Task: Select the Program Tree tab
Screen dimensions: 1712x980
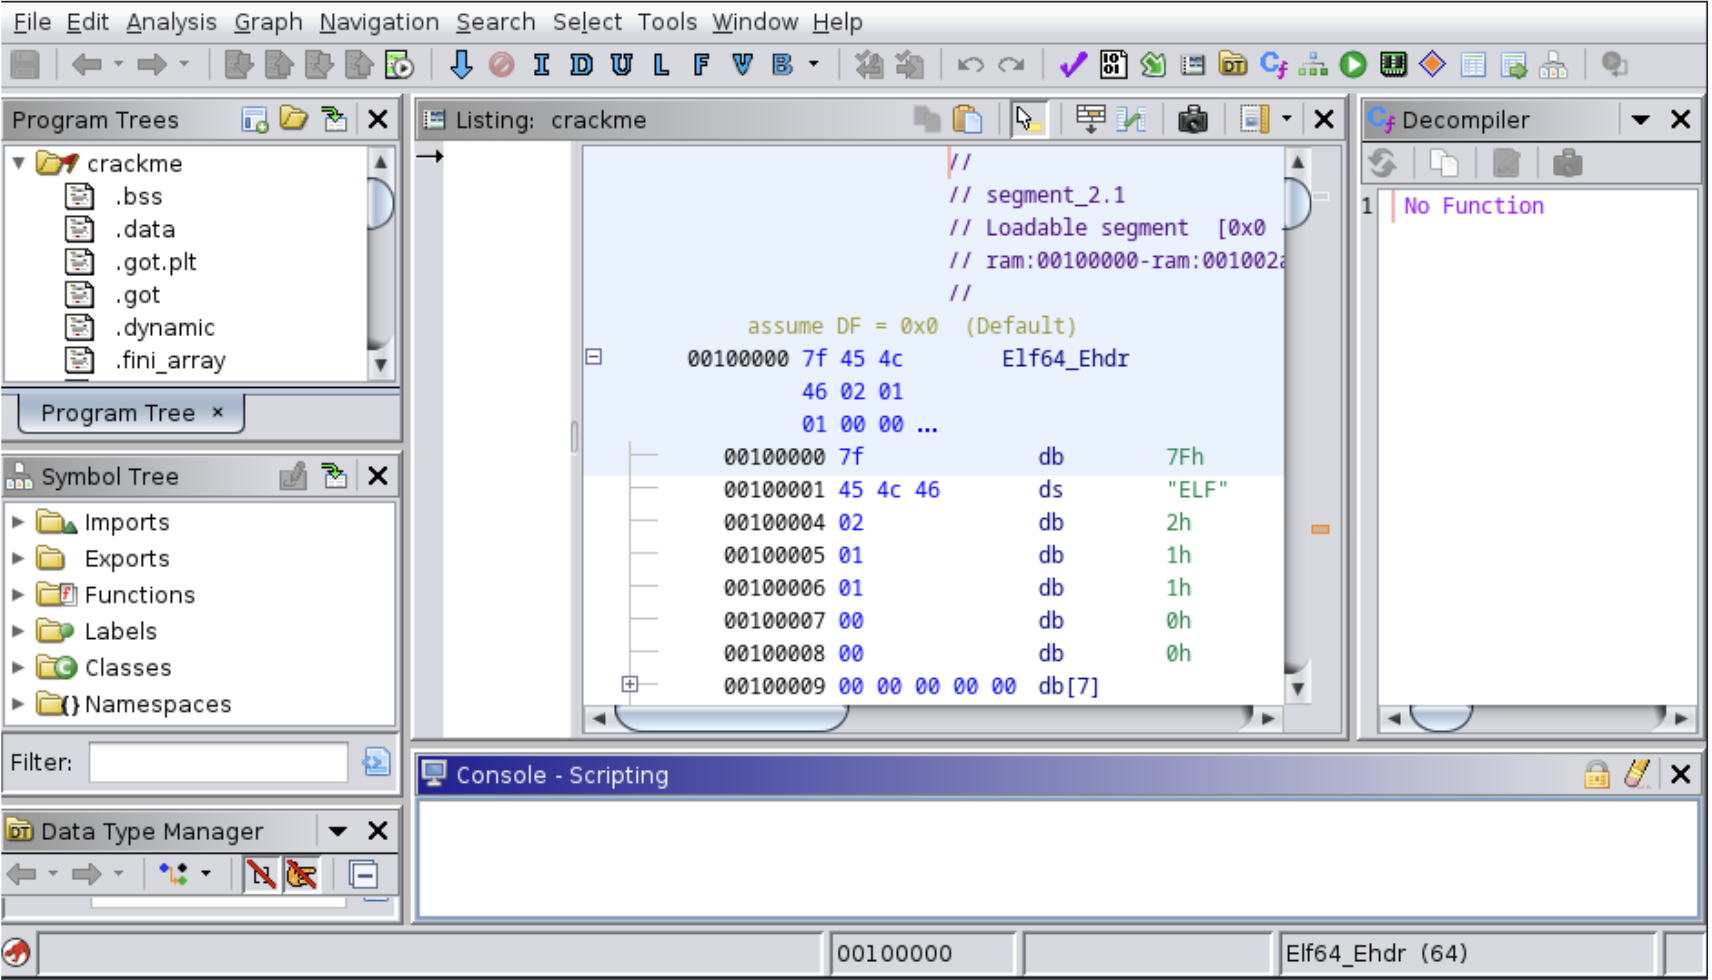Action: tap(118, 413)
